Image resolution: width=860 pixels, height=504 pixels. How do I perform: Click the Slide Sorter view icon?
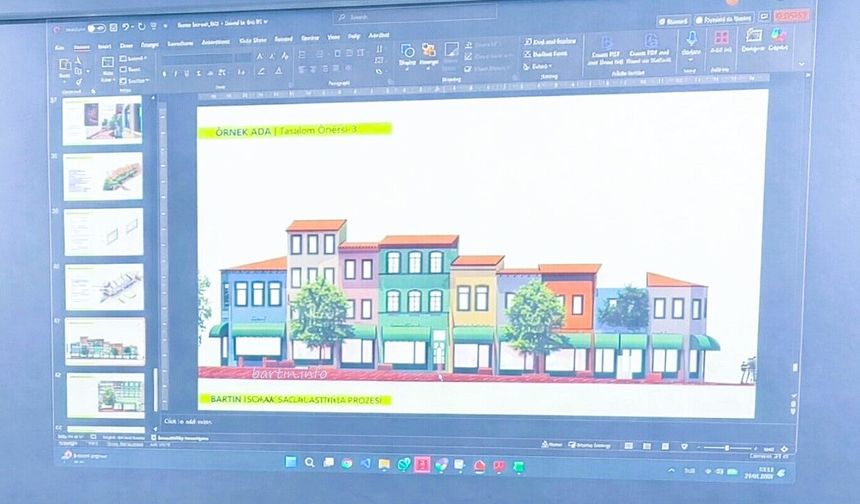pyautogui.click(x=647, y=446)
